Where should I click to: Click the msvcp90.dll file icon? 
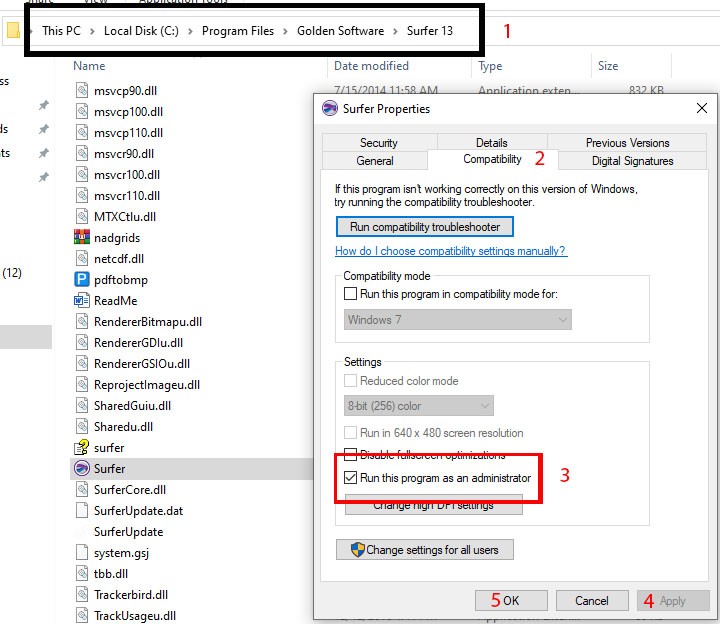[83, 90]
